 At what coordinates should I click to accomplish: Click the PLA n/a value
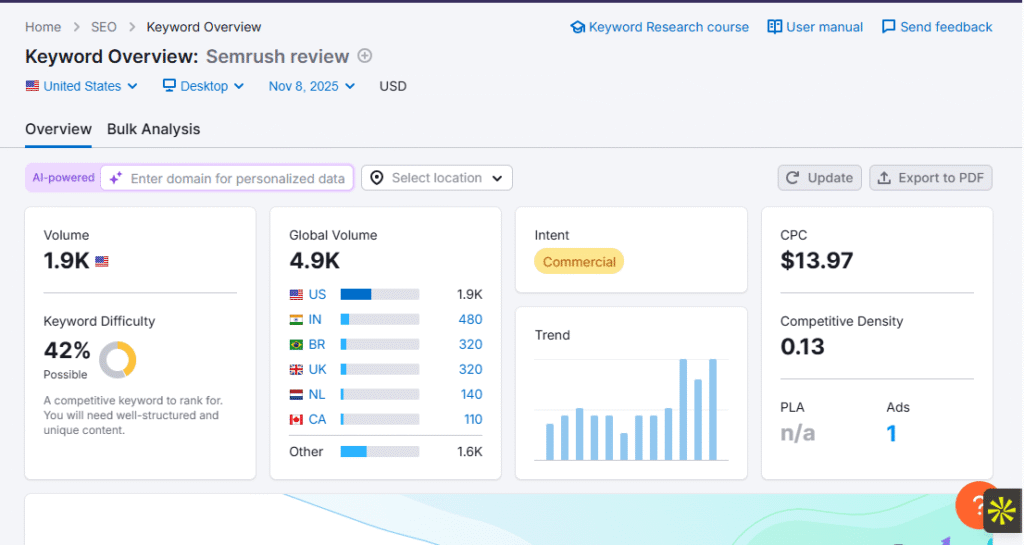tap(797, 433)
